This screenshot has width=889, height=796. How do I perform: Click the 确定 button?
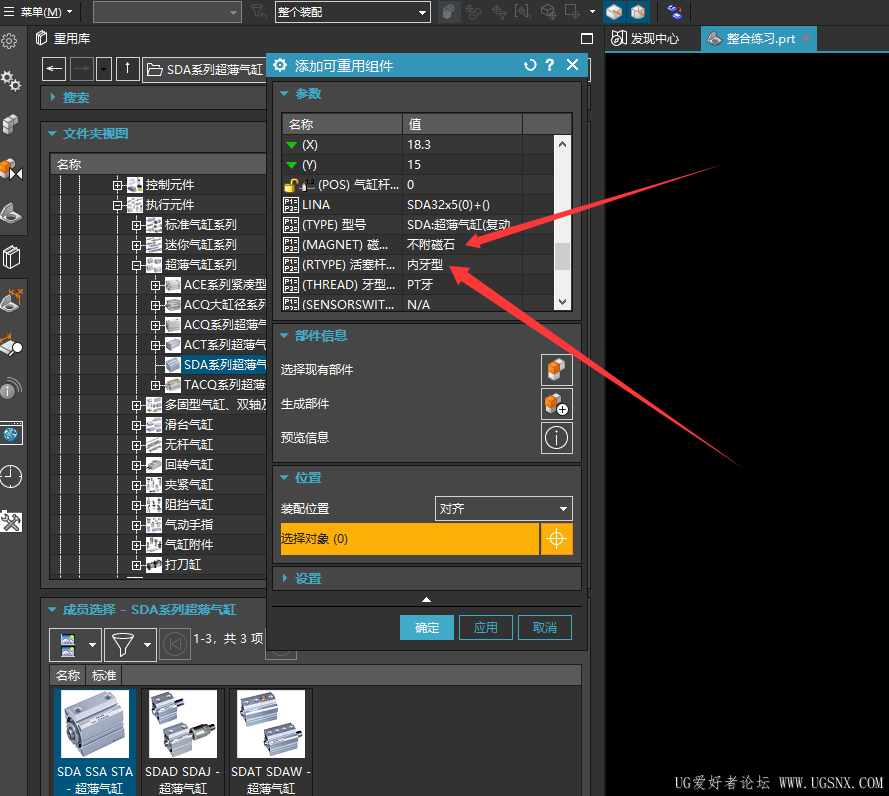426,627
